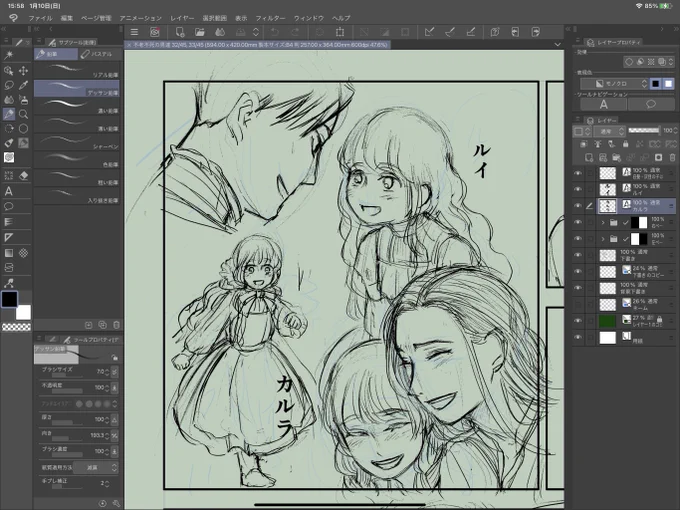This screenshot has height=510, width=680.
Task: Open the アニメーション menu
Action: point(141,18)
